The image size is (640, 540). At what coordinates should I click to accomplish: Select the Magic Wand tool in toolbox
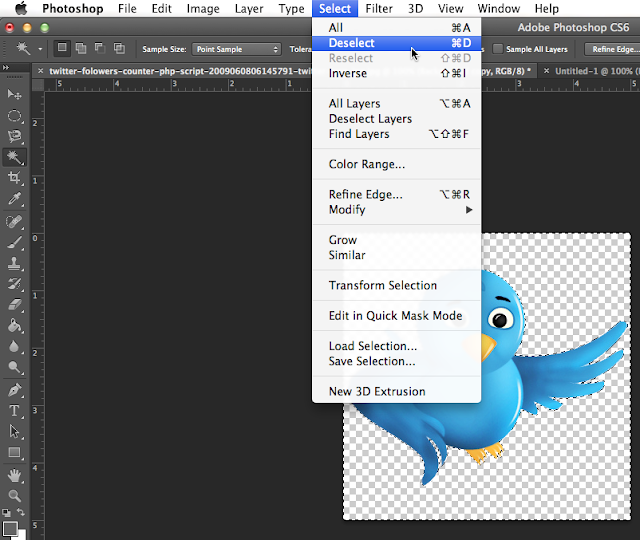[x=14, y=157]
